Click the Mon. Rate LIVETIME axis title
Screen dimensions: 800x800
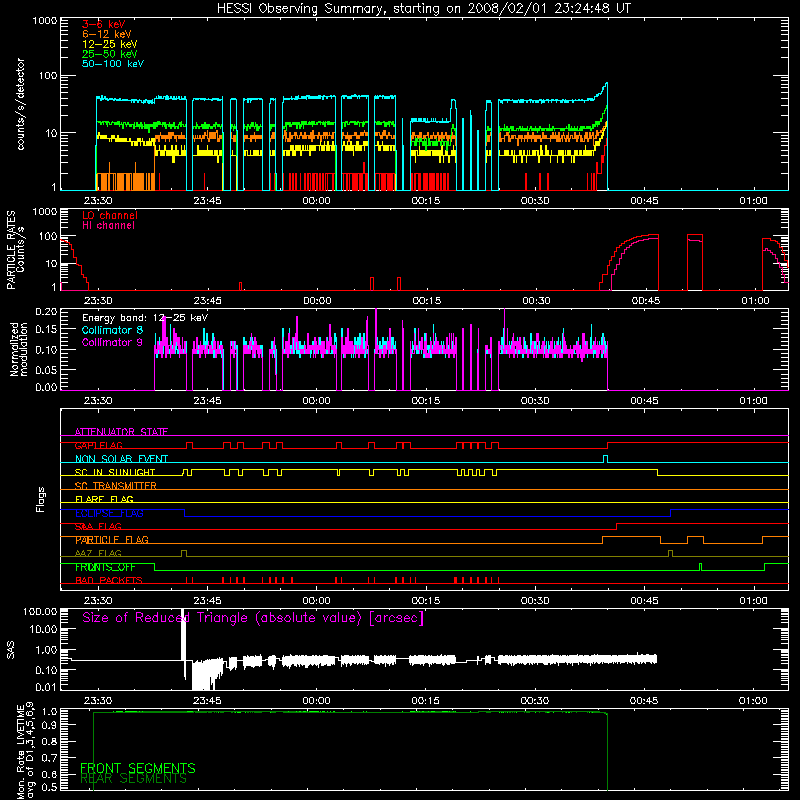tap(26, 751)
